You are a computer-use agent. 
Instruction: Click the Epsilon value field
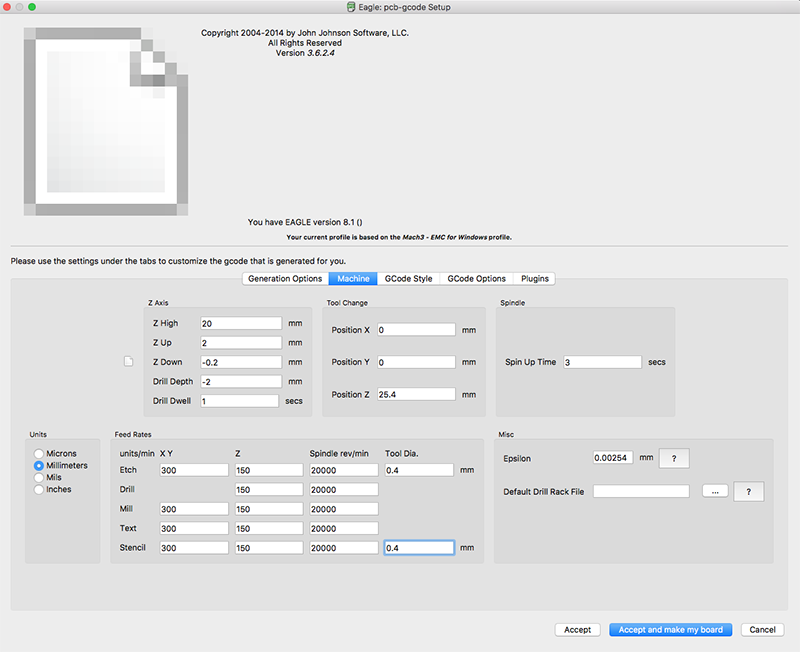pos(613,458)
